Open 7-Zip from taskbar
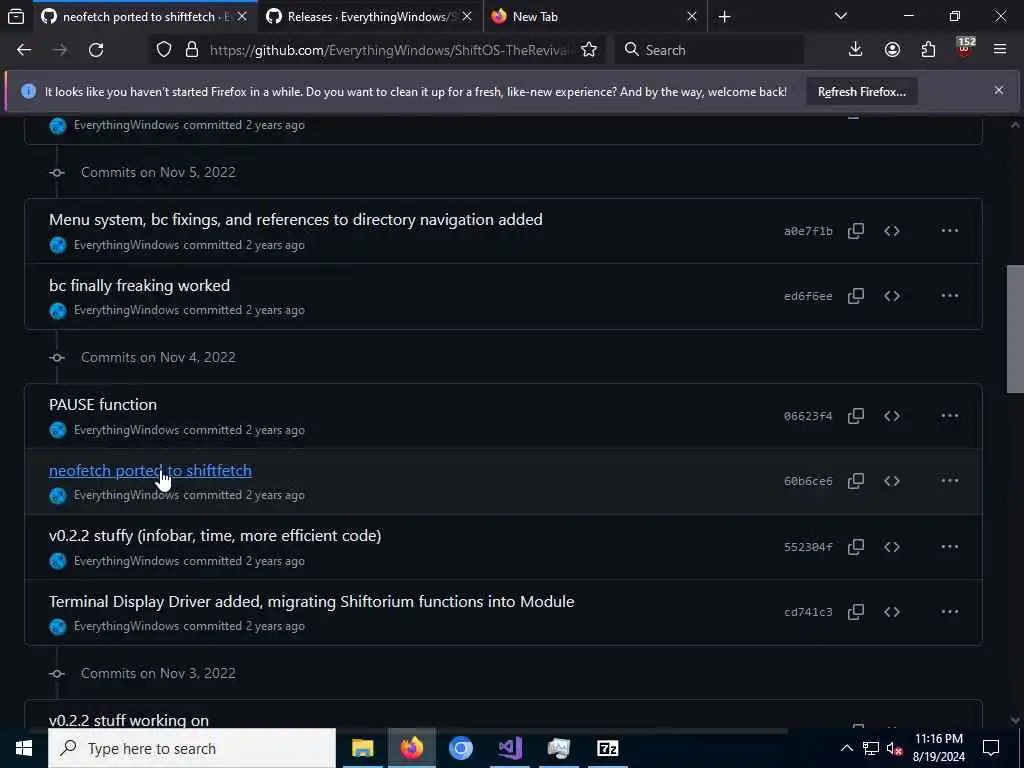 click(x=607, y=748)
